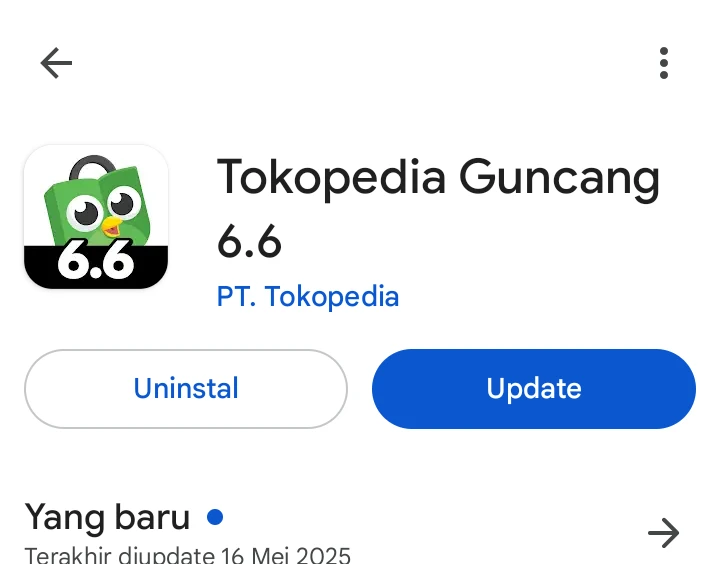Click the owl mascot's left eye

85,212
